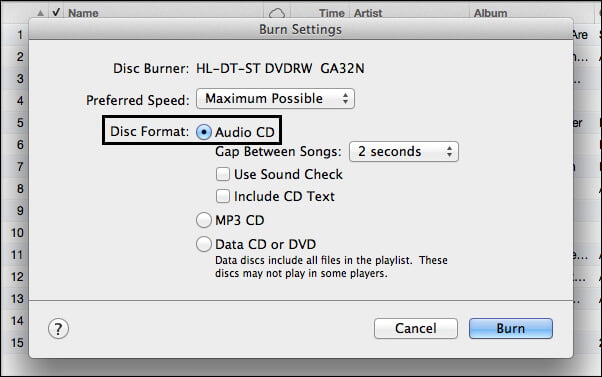Open the help question mark button

coord(58,329)
